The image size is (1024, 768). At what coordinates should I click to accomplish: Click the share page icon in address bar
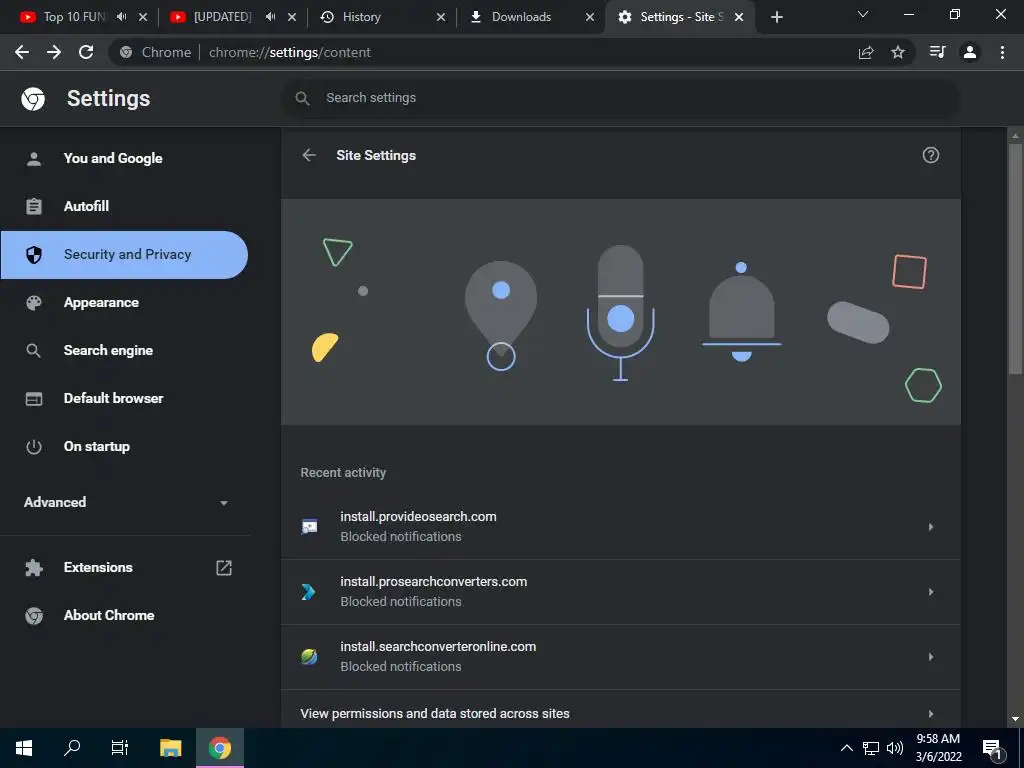pos(866,52)
